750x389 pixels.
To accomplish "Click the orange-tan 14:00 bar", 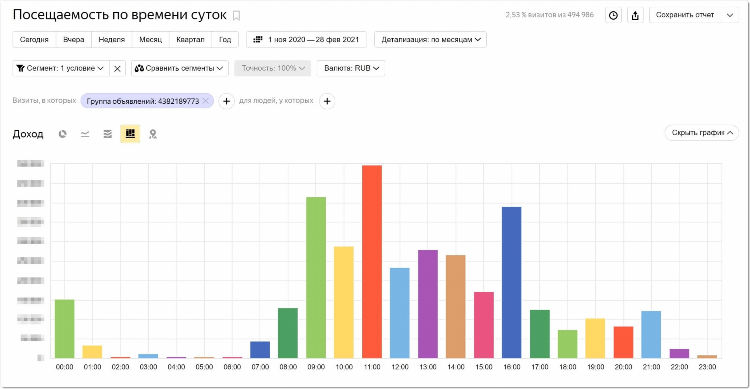I will pyautogui.click(x=455, y=307).
